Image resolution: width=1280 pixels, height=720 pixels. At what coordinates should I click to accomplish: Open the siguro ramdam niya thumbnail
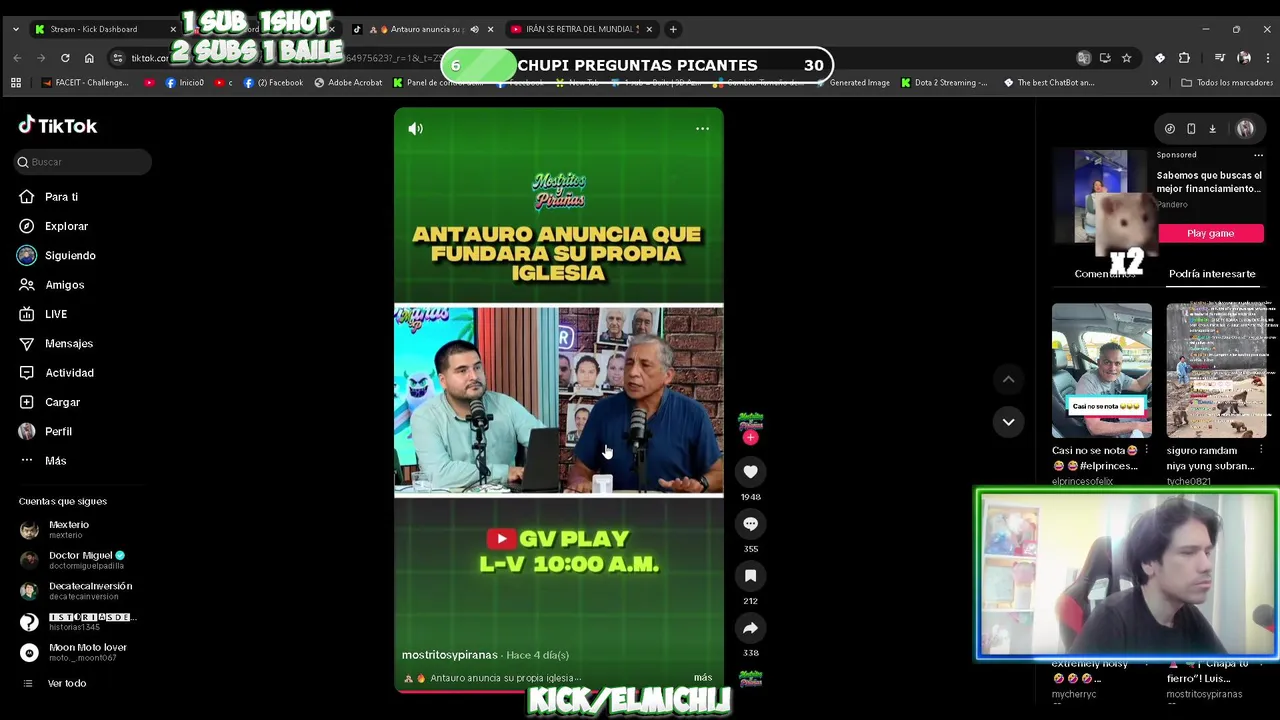coord(1216,371)
